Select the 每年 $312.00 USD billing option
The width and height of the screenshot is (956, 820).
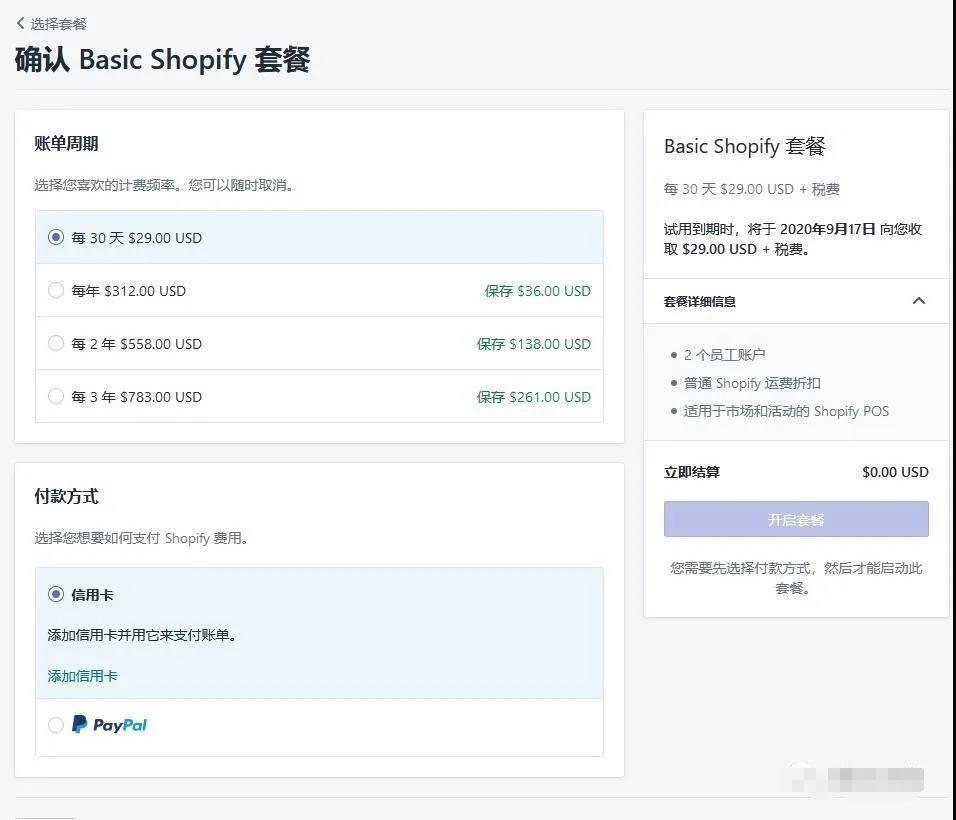(56, 290)
